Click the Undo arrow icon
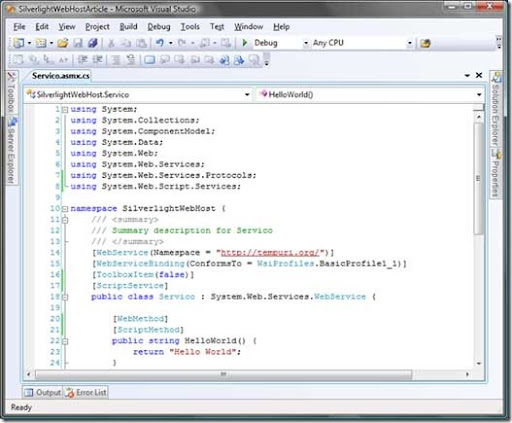Image resolution: width=512 pixels, height=423 pixels. (160, 43)
